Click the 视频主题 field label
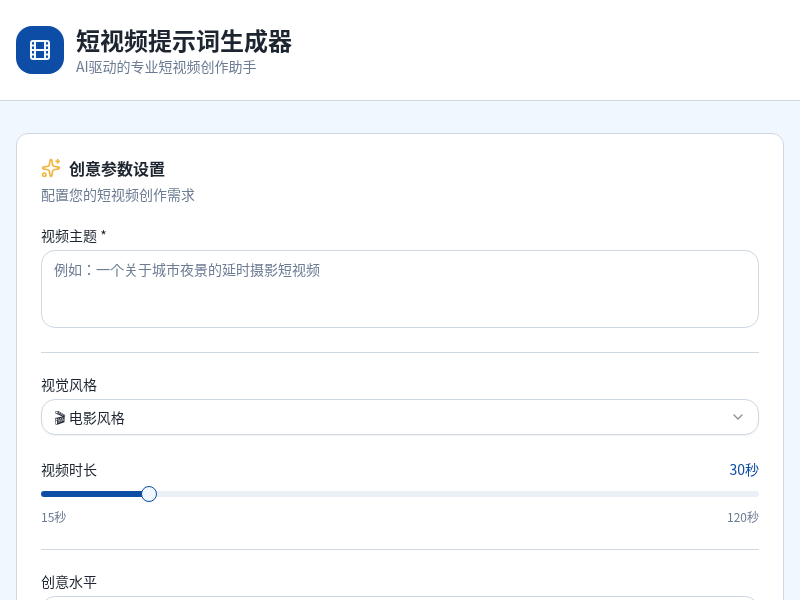The height and width of the screenshot is (600, 800). [x=73, y=236]
